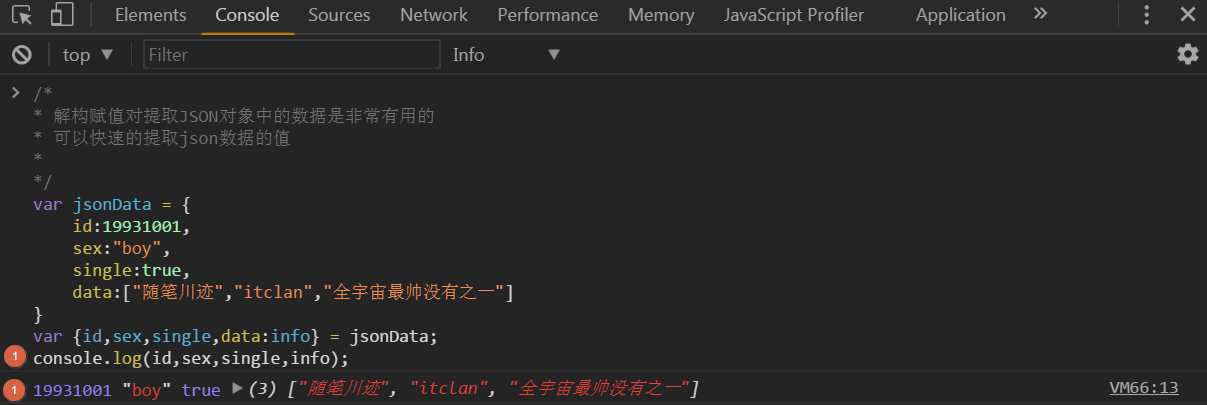The height and width of the screenshot is (405, 1207).
Task: Switch to the Application tab
Action: [x=960, y=15]
